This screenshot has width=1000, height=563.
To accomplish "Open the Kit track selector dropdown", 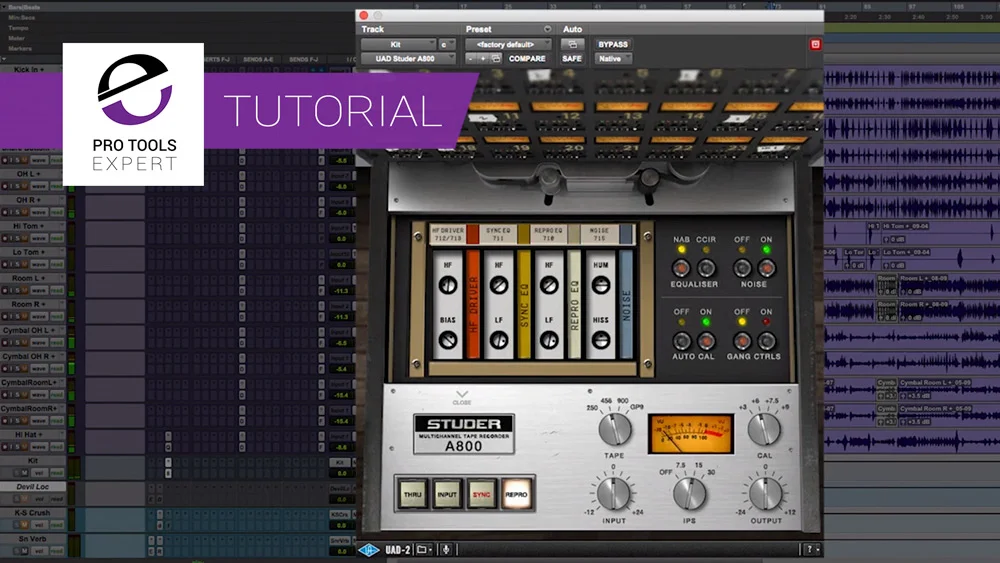I will 398,45.
